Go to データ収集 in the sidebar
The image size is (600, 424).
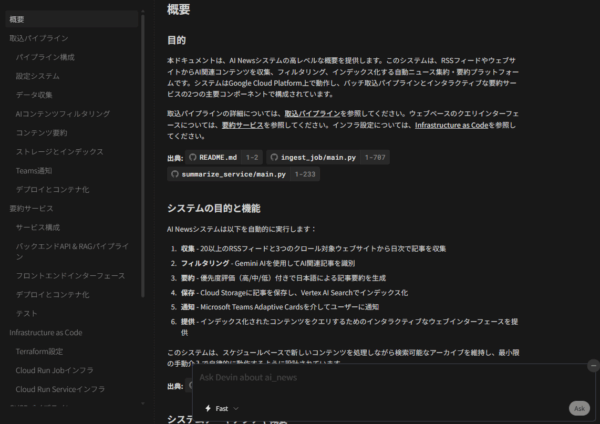pos(34,94)
